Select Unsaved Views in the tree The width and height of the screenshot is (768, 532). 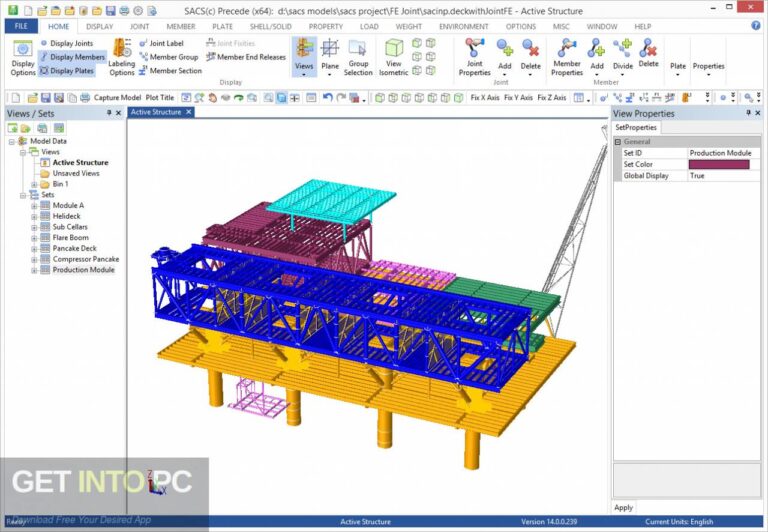point(76,173)
